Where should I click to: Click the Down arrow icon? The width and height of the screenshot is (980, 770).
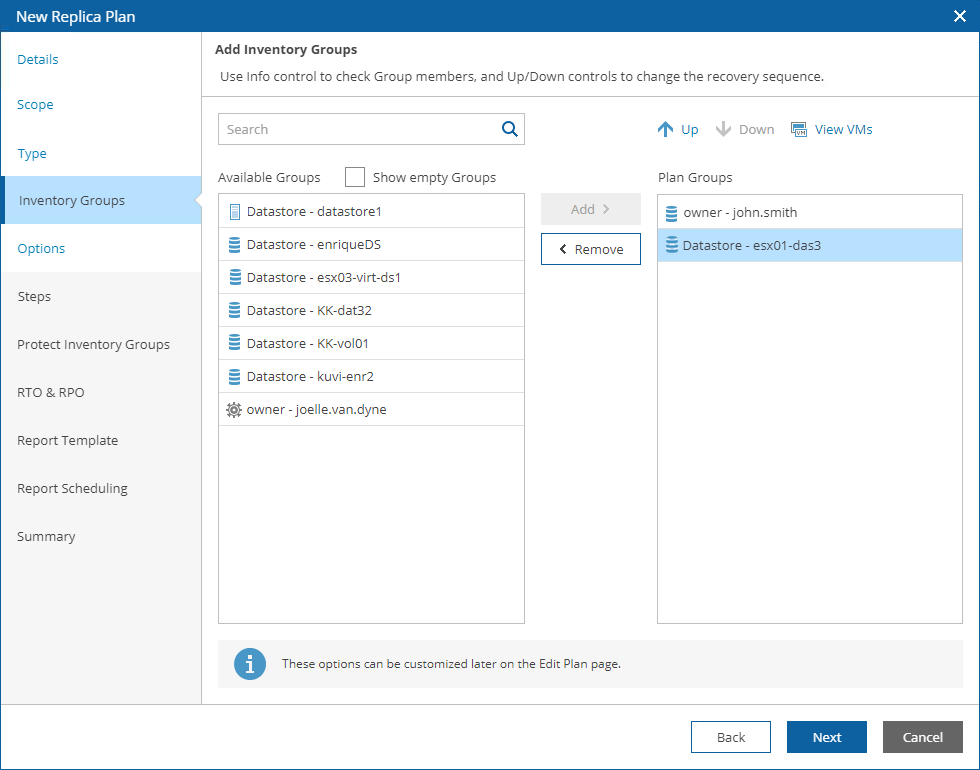724,129
